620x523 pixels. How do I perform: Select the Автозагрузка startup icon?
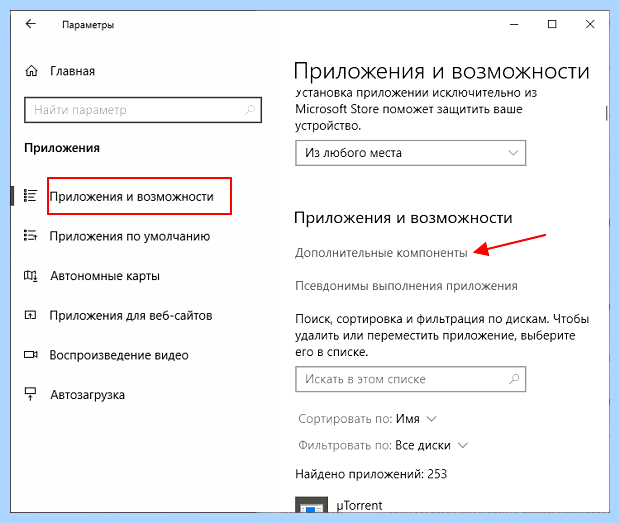click(30, 394)
